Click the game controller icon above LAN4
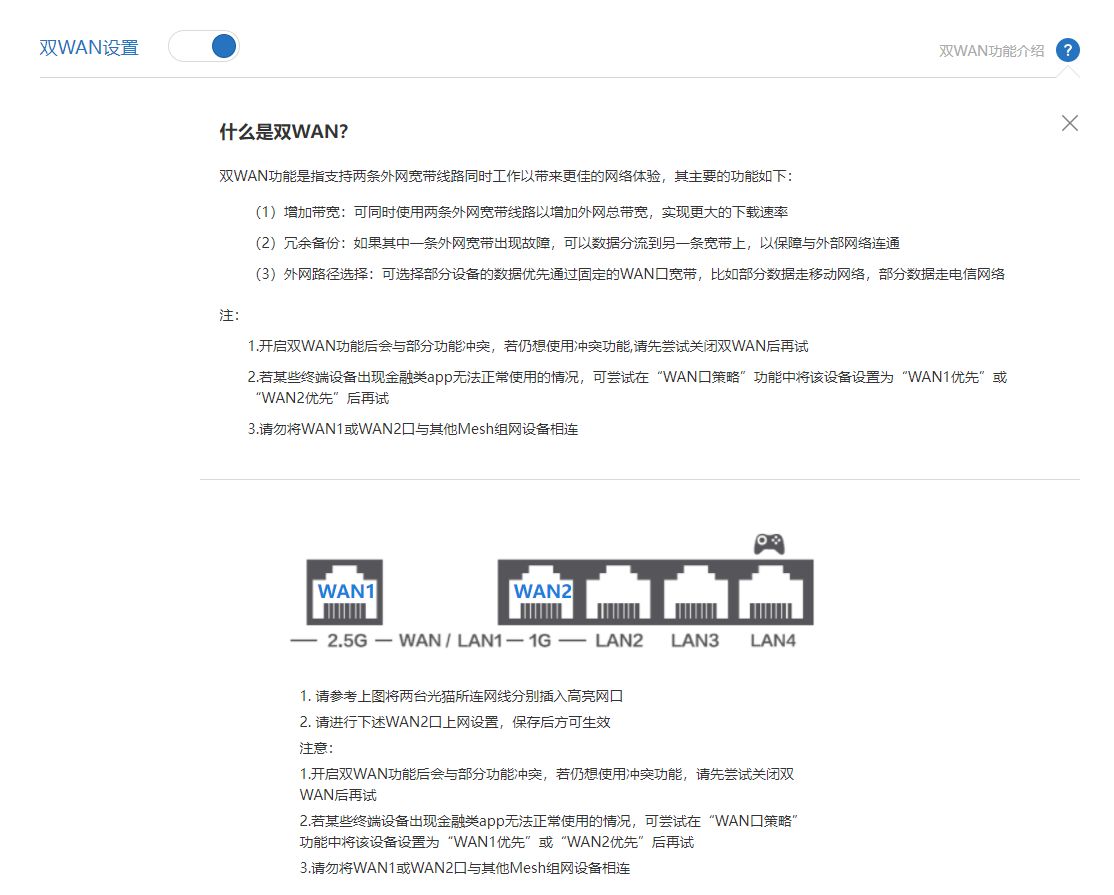Viewport: 1114px width, 895px height. click(x=769, y=544)
